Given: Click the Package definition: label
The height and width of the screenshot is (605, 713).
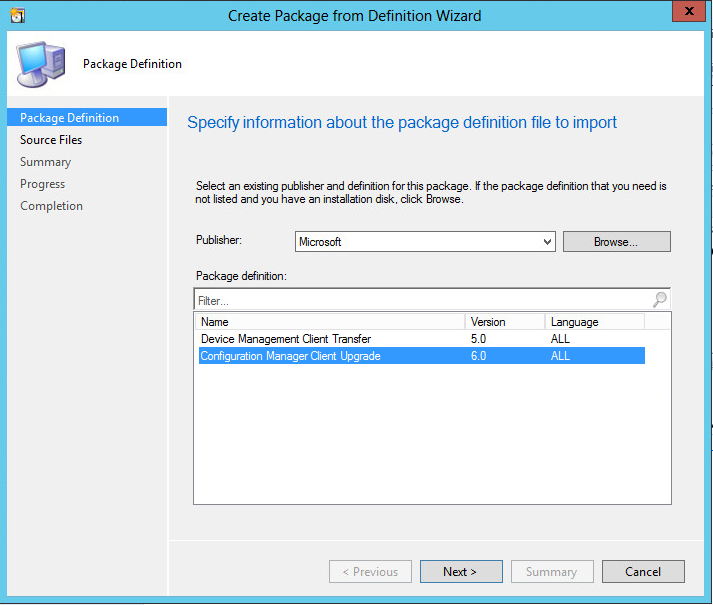Looking at the screenshot, I should pyautogui.click(x=241, y=276).
